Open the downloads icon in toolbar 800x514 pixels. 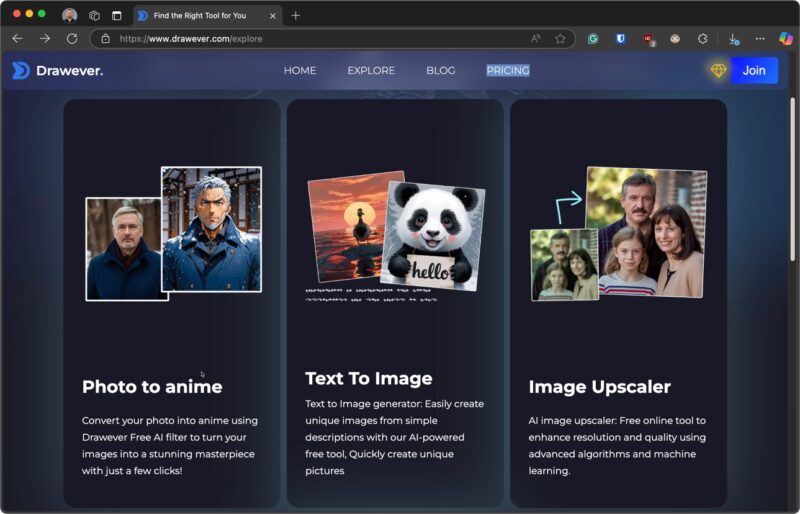coord(733,38)
